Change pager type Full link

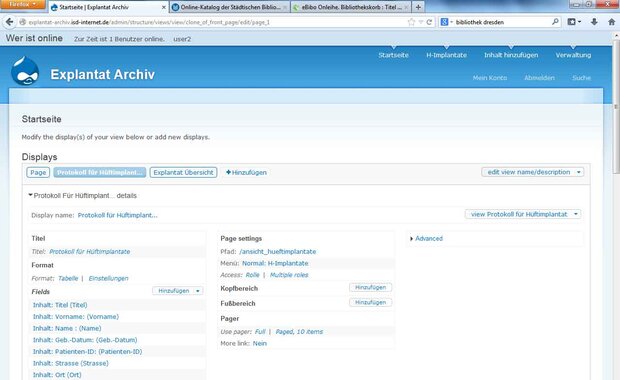260,332
